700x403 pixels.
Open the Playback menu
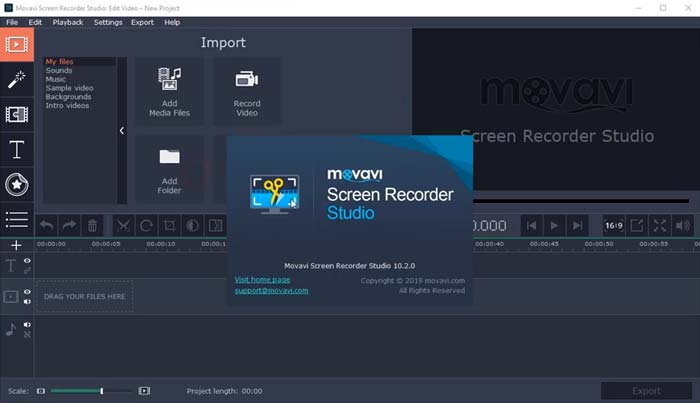(68, 22)
